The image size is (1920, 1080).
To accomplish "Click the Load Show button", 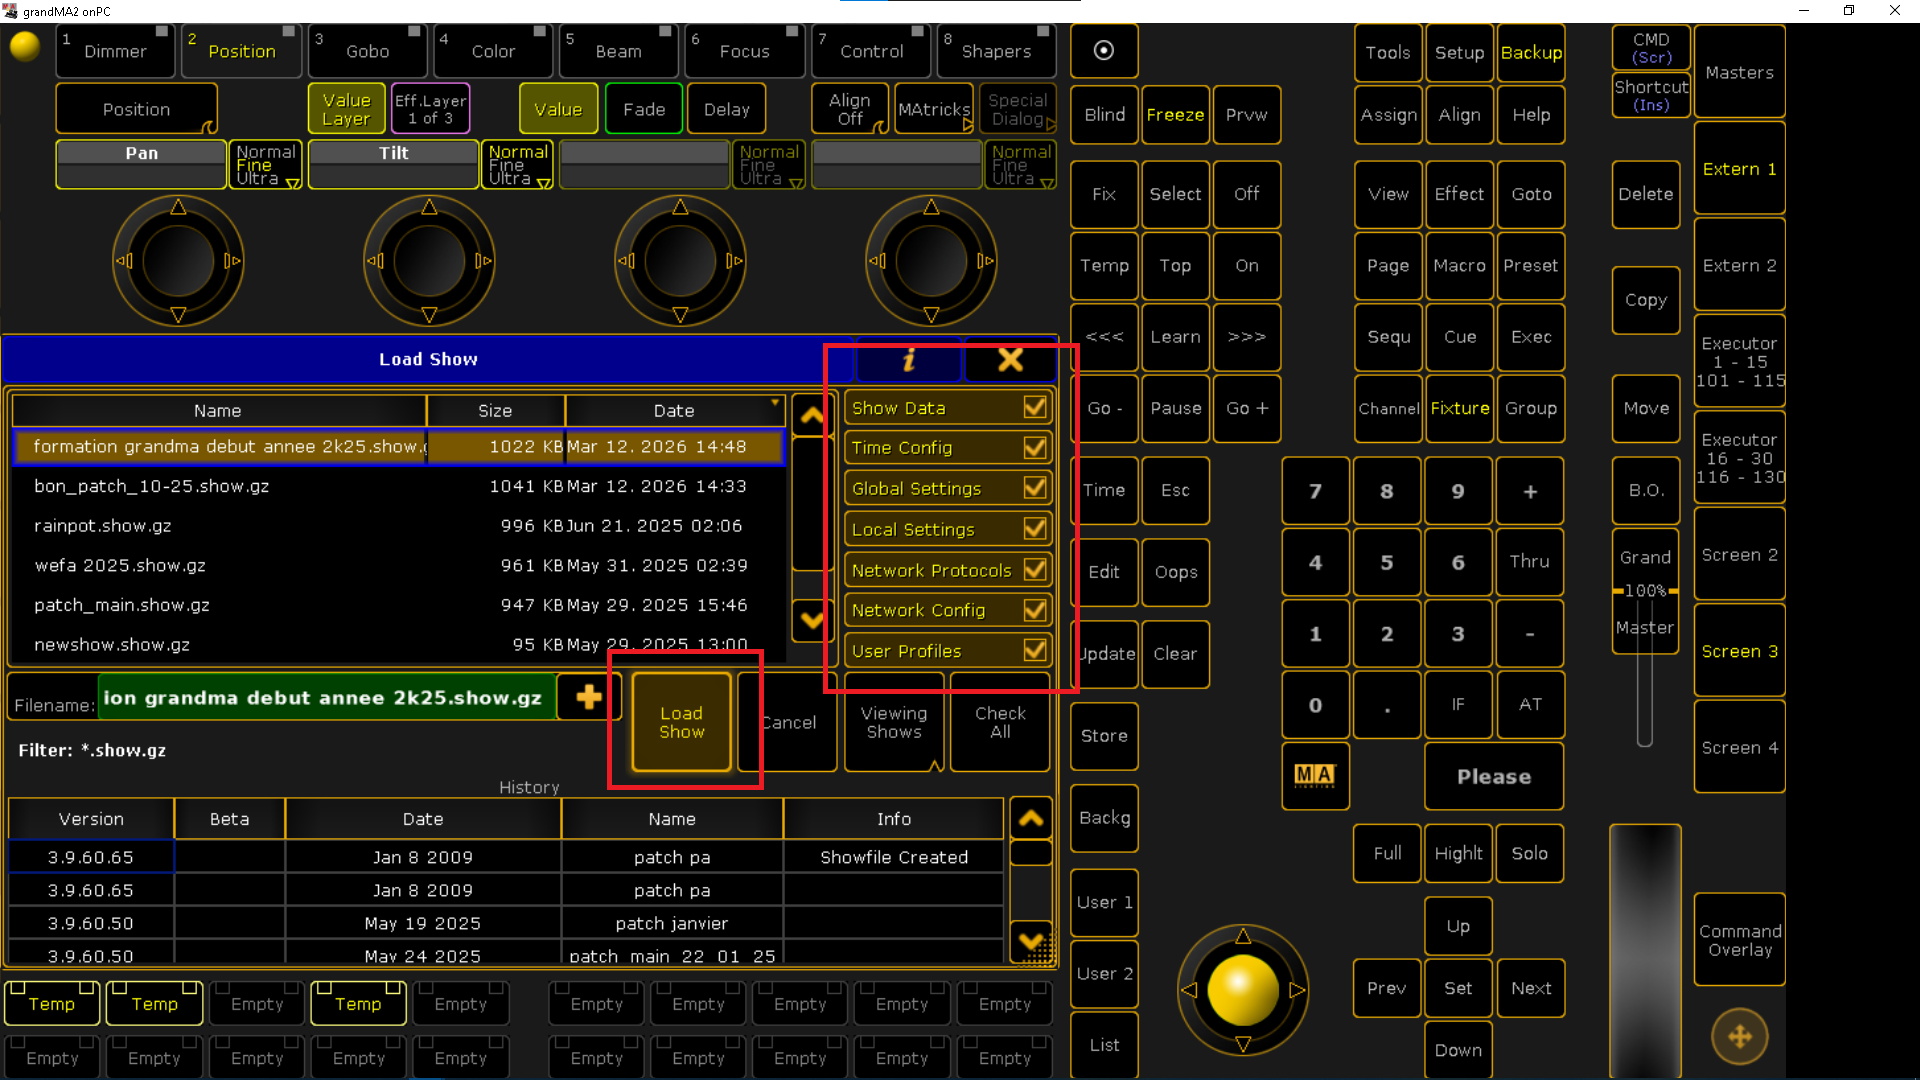I will 681,722.
